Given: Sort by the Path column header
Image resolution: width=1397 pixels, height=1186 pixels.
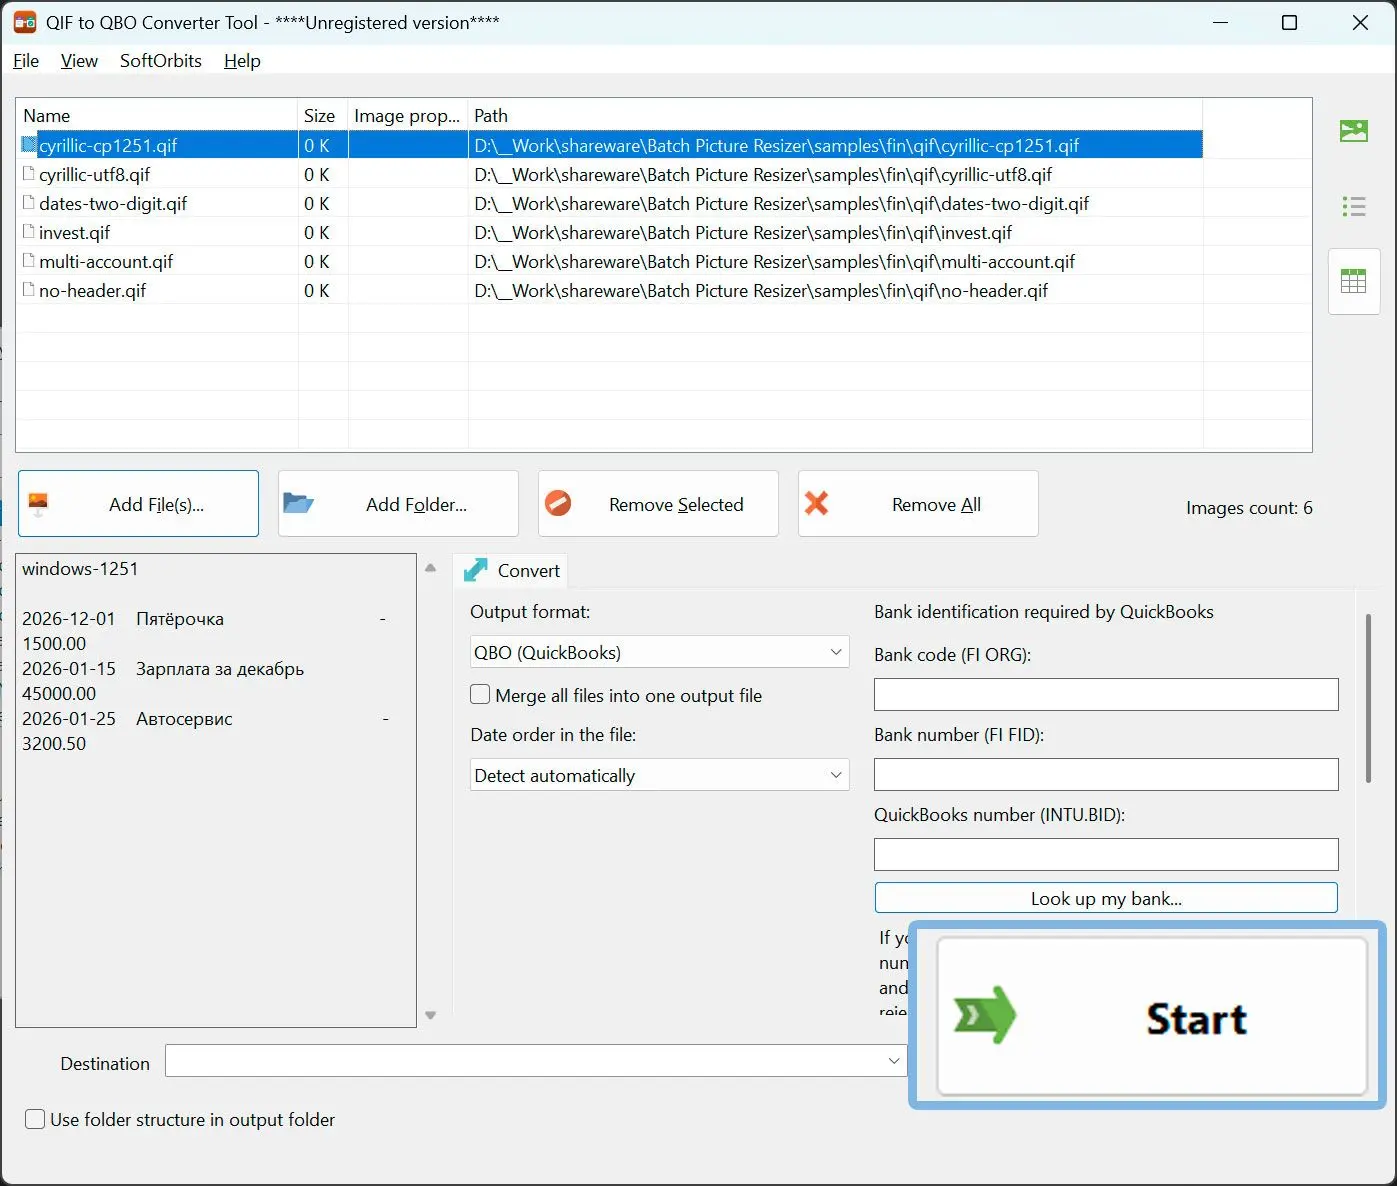Looking at the screenshot, I should [x=835, y=115].
